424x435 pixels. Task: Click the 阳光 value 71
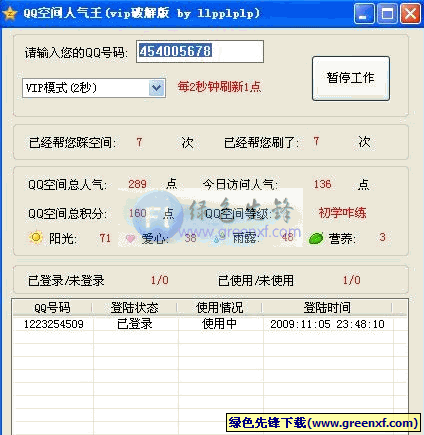coord(105,238)
